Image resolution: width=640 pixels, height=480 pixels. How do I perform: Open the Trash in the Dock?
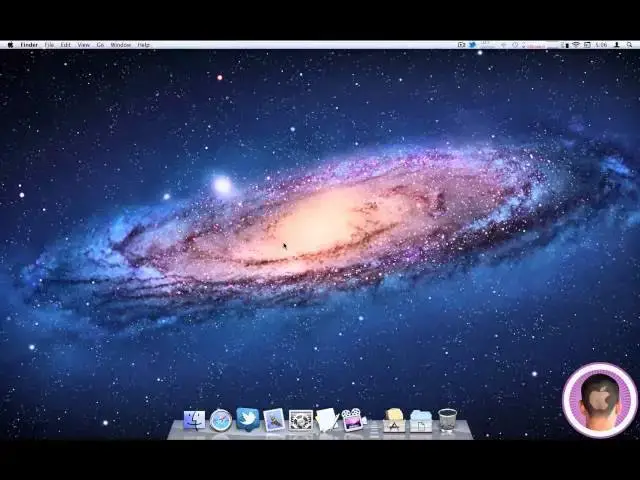coord(447,420)
